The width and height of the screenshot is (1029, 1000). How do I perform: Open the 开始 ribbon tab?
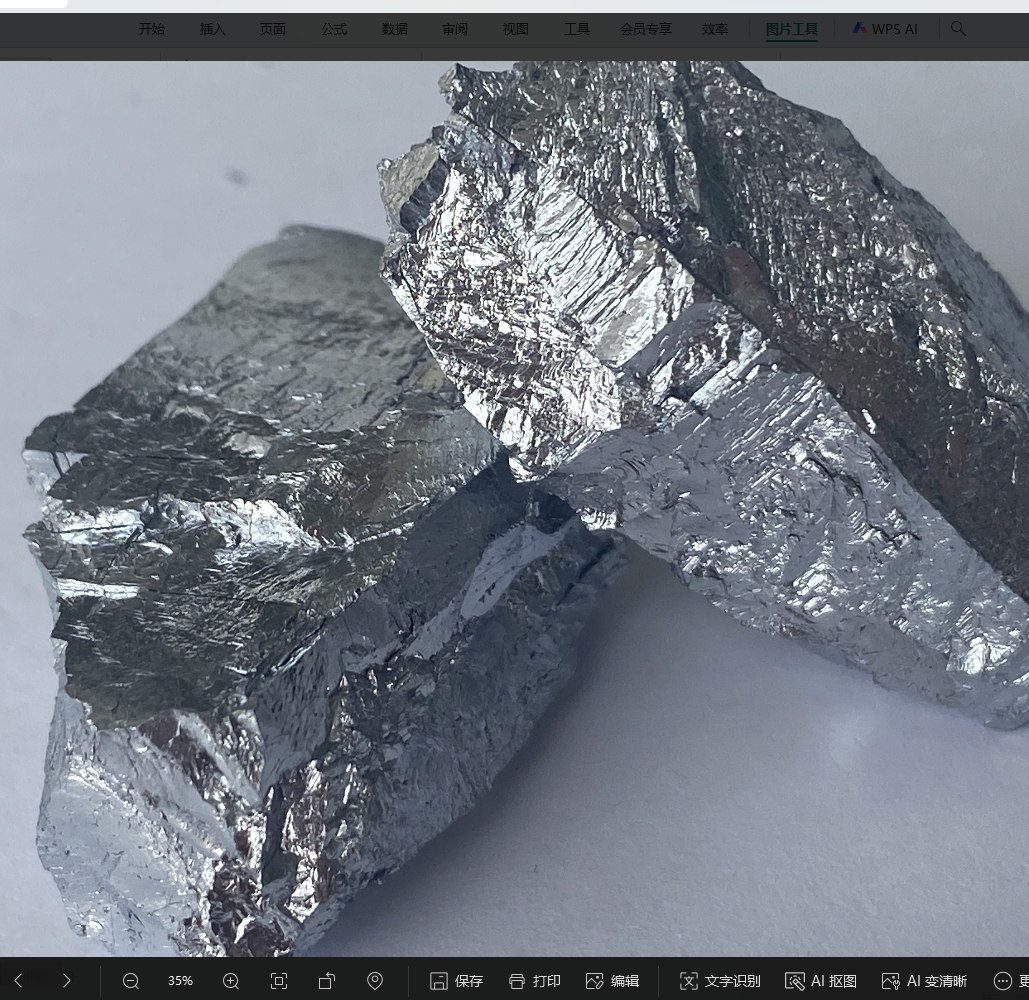point(152,29)
